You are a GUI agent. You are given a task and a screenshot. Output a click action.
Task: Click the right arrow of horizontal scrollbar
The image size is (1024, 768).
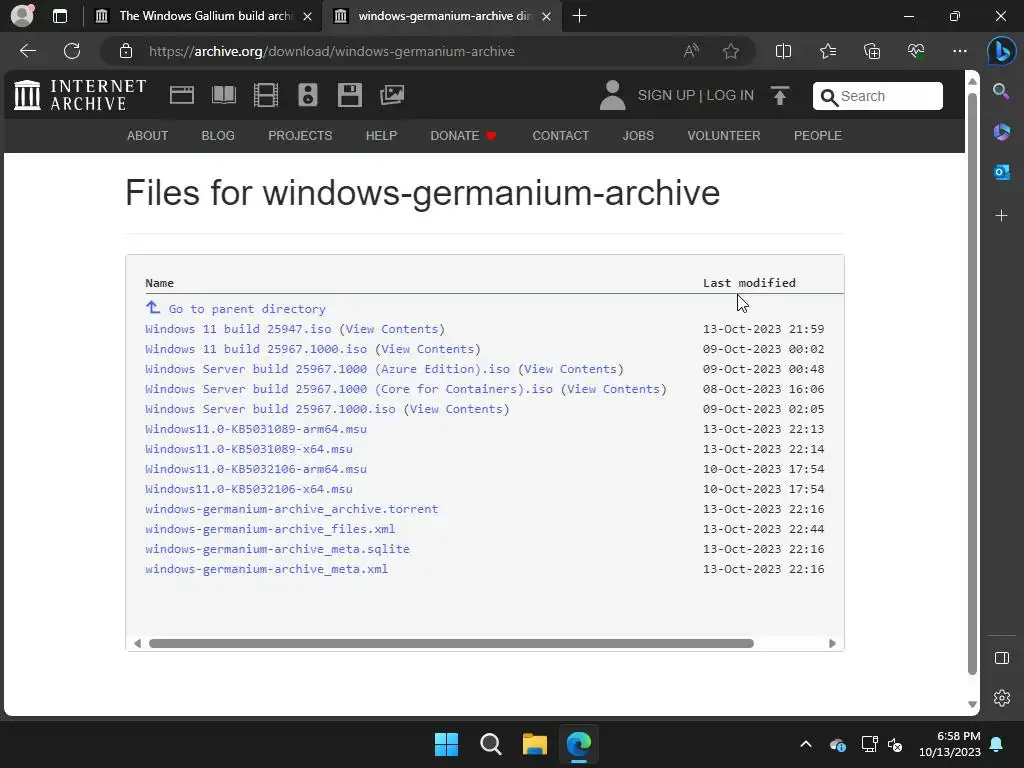[x=832, y=643]
